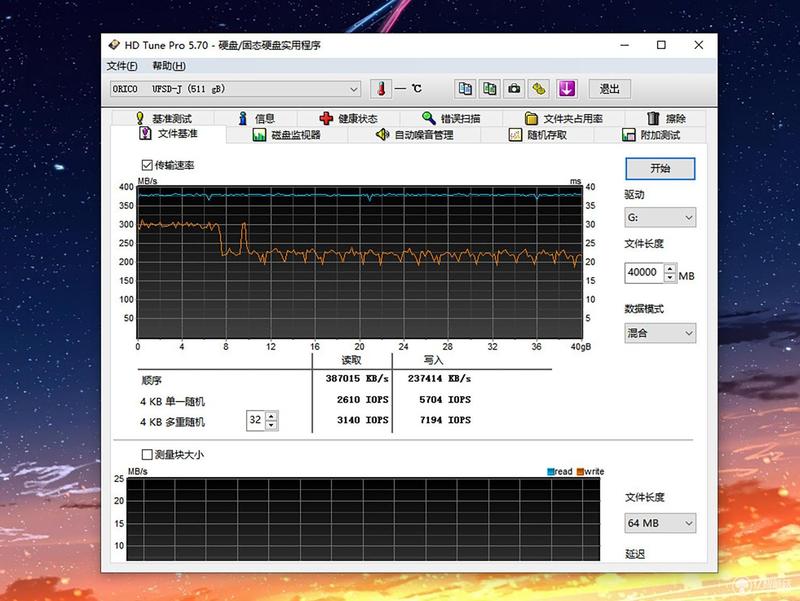Screen dimensions: 800x601
Task: Click the 40000 file length input field
Action: tap(644, 272)
